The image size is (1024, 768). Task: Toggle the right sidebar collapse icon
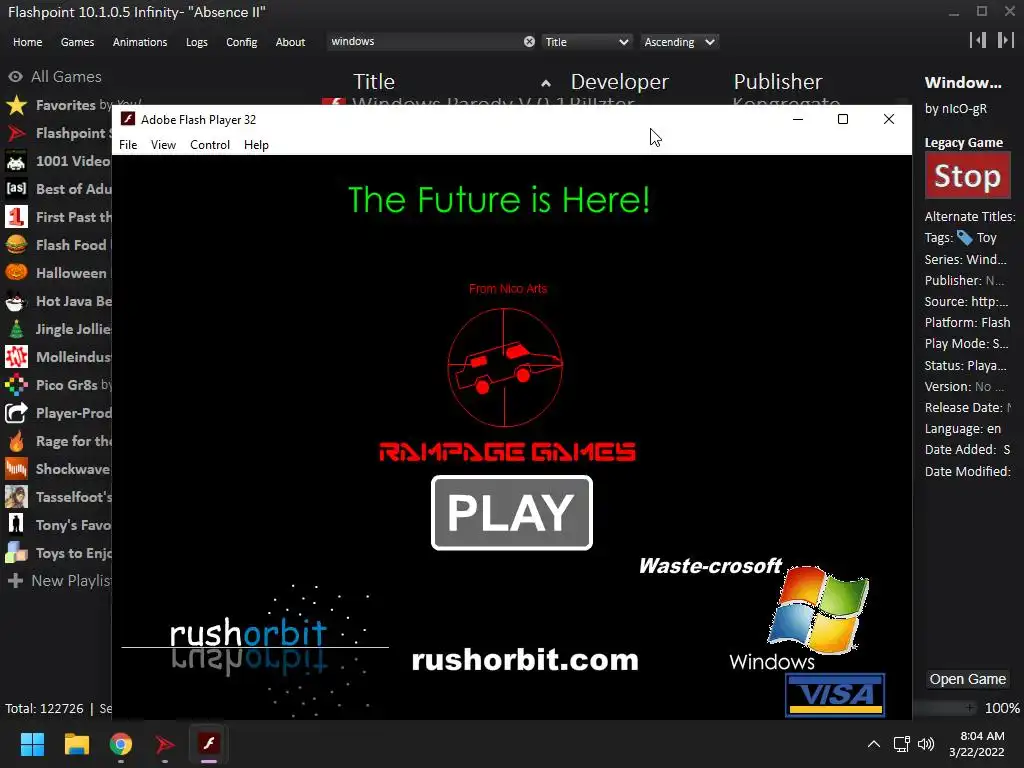[1005, 40]
